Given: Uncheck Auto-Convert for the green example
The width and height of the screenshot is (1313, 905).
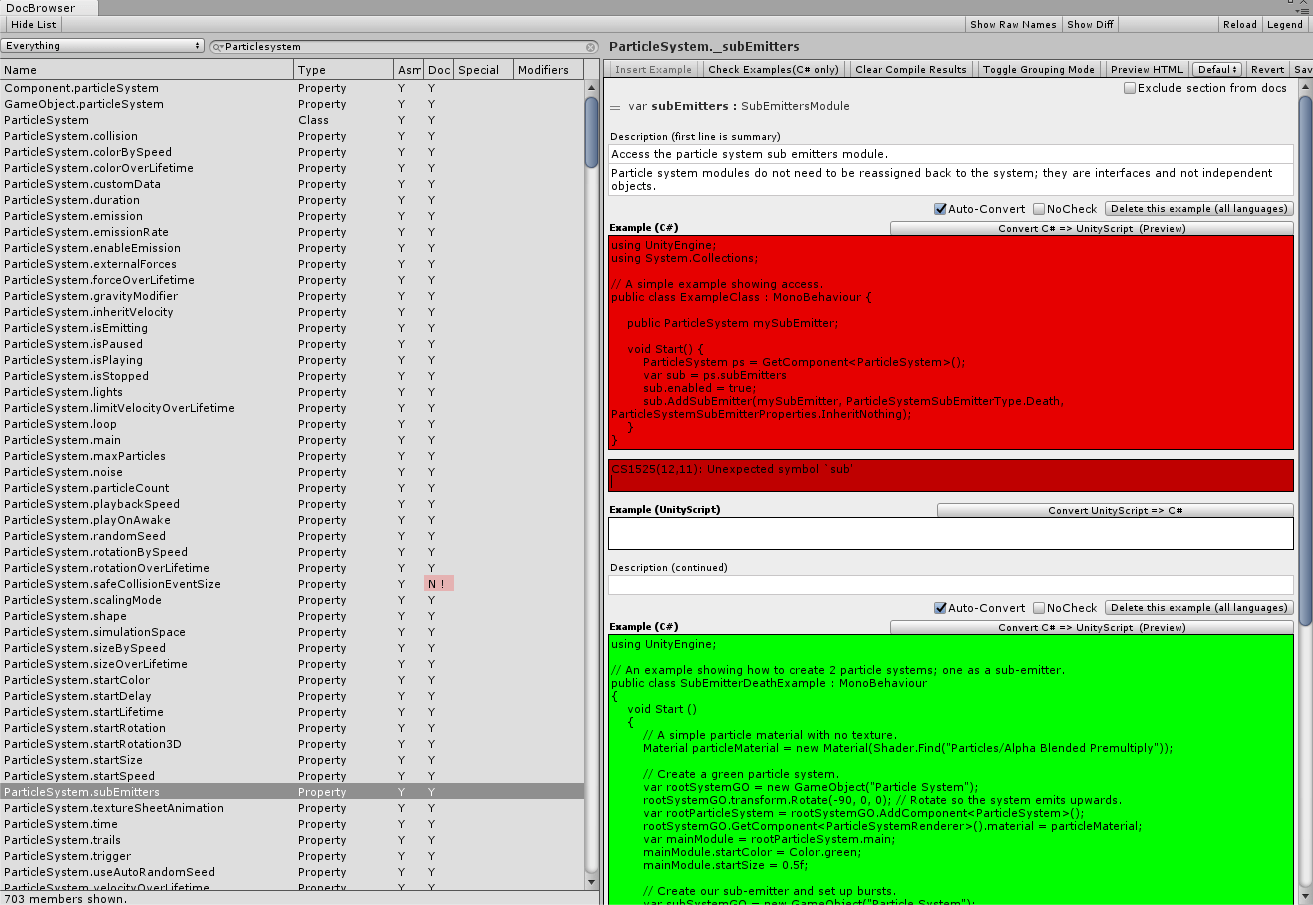Looking at the screenshot, I should pyautogui.click(x=940, y=608).
